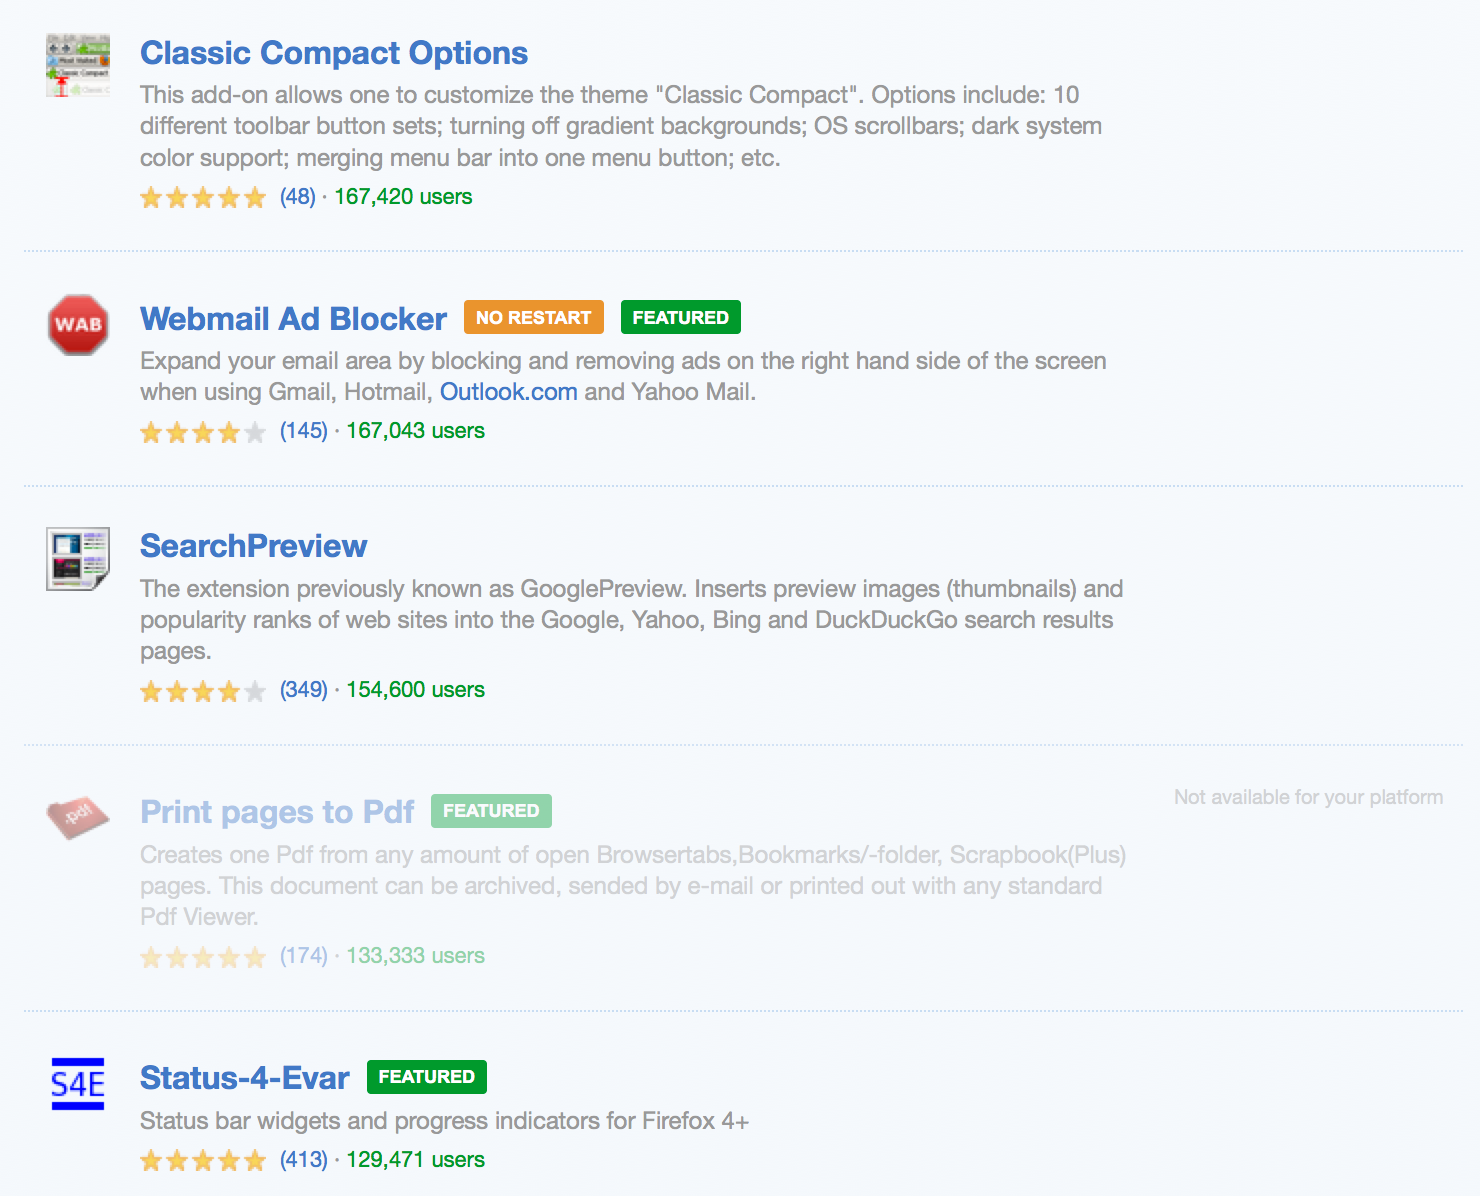View the 145 reviews for Webmail Ad Blocker
The height and width of the screenshot is (1196, 1480).
tap(304, 431)
